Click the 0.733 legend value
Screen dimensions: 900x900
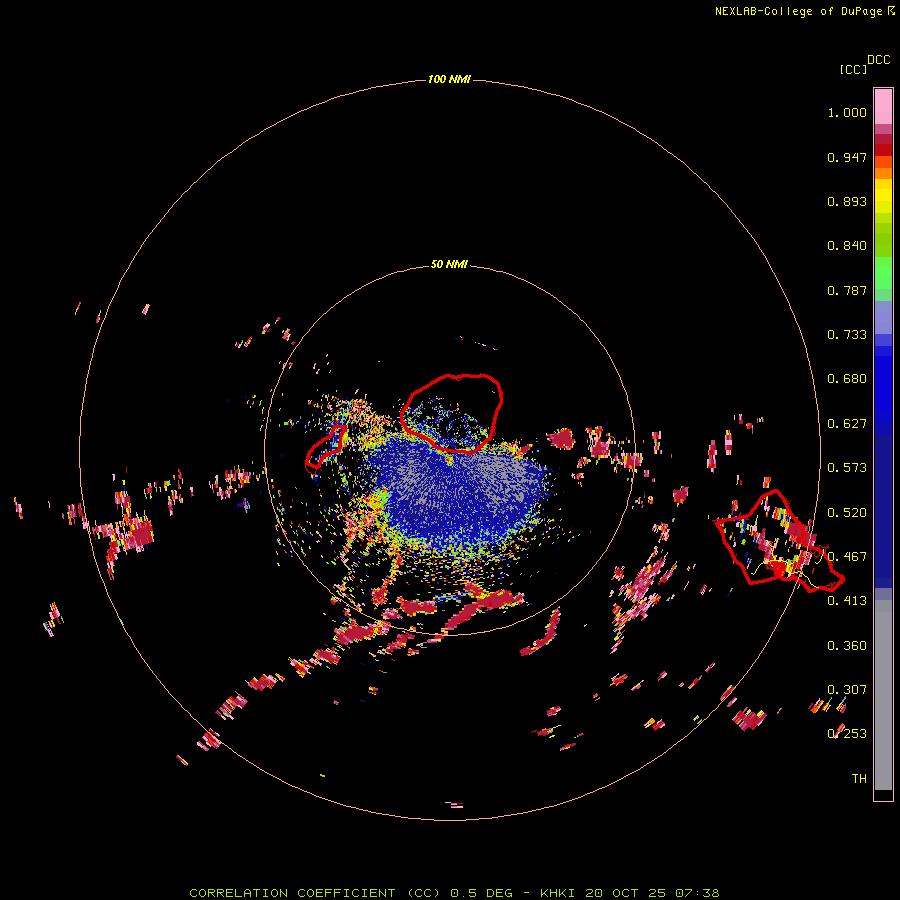click(847, 335)
